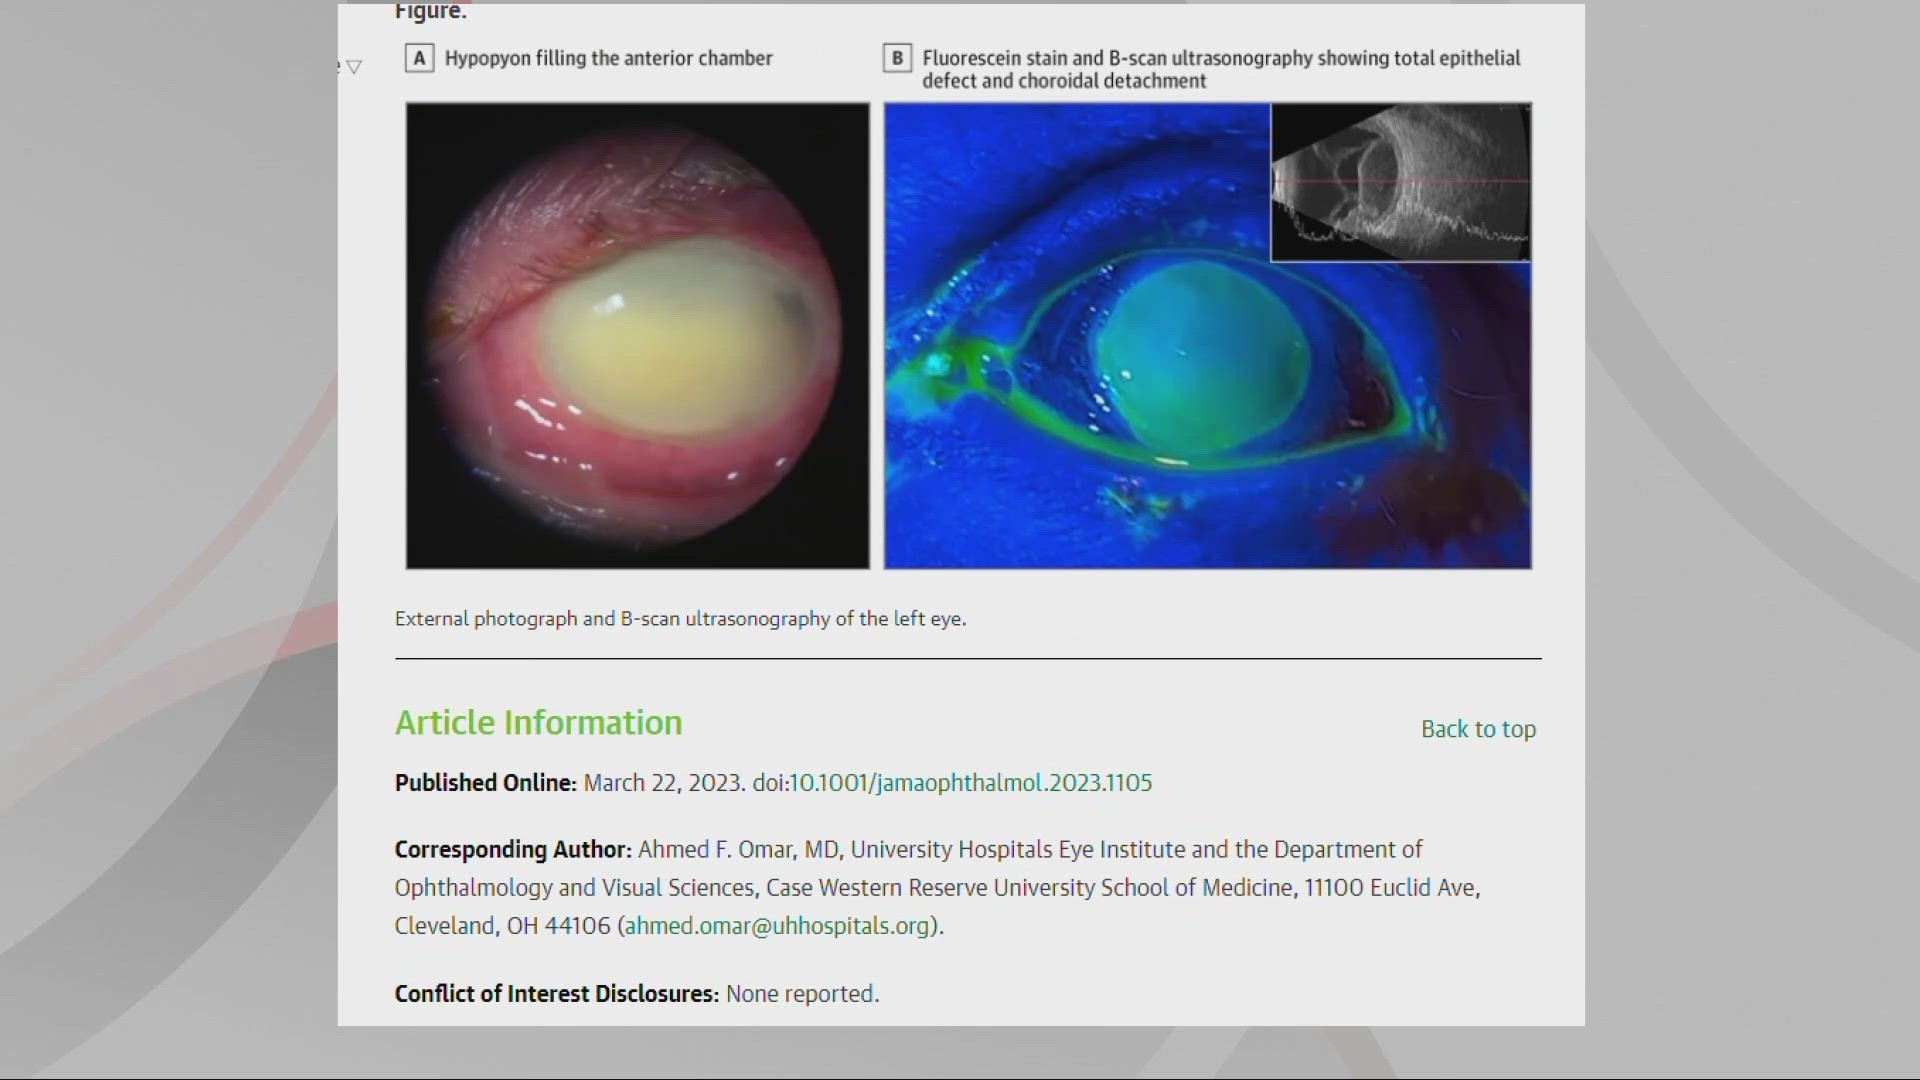Open the hypopyon photograph in panel A
The image size is (1920, 1080).
point(638,336)
